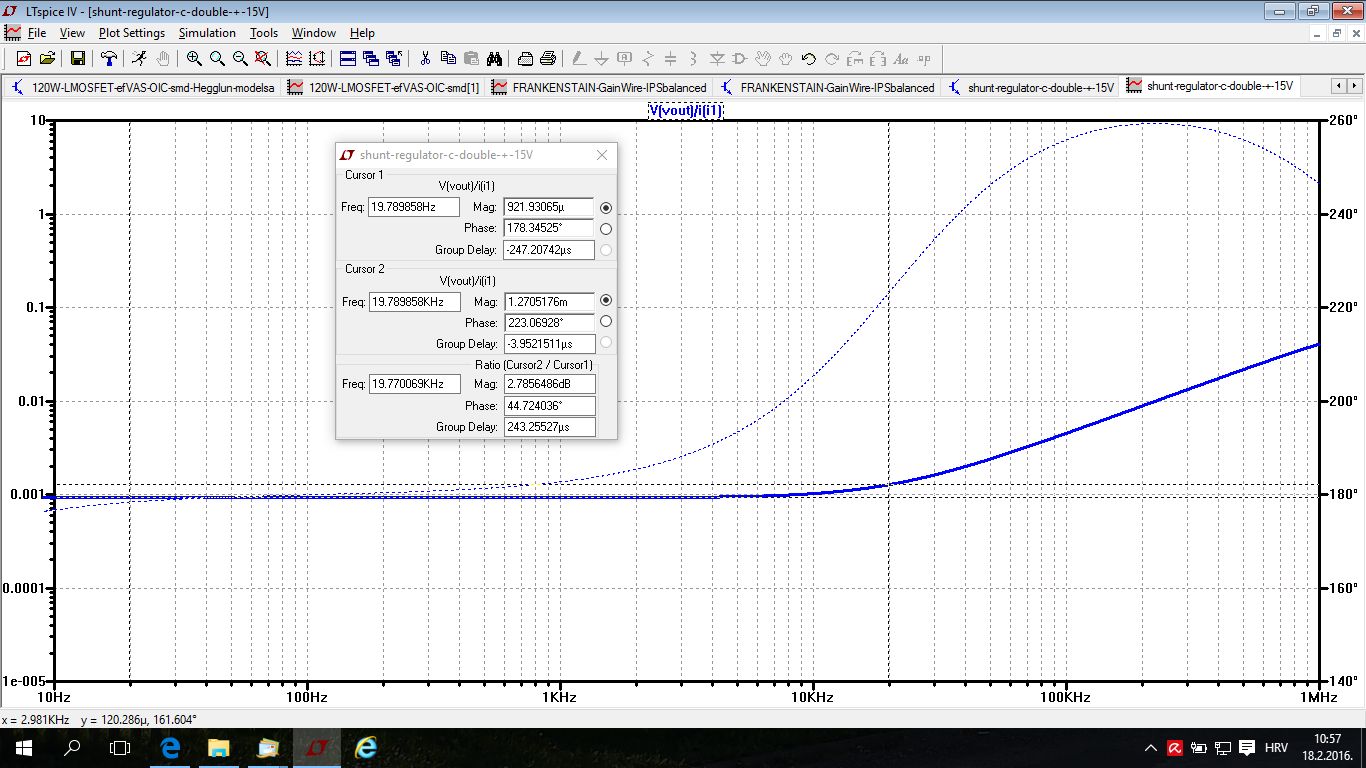This screenshot has height=768, width=1366.
Task: Open the Windows Start button
Action: tap(24, 747)
